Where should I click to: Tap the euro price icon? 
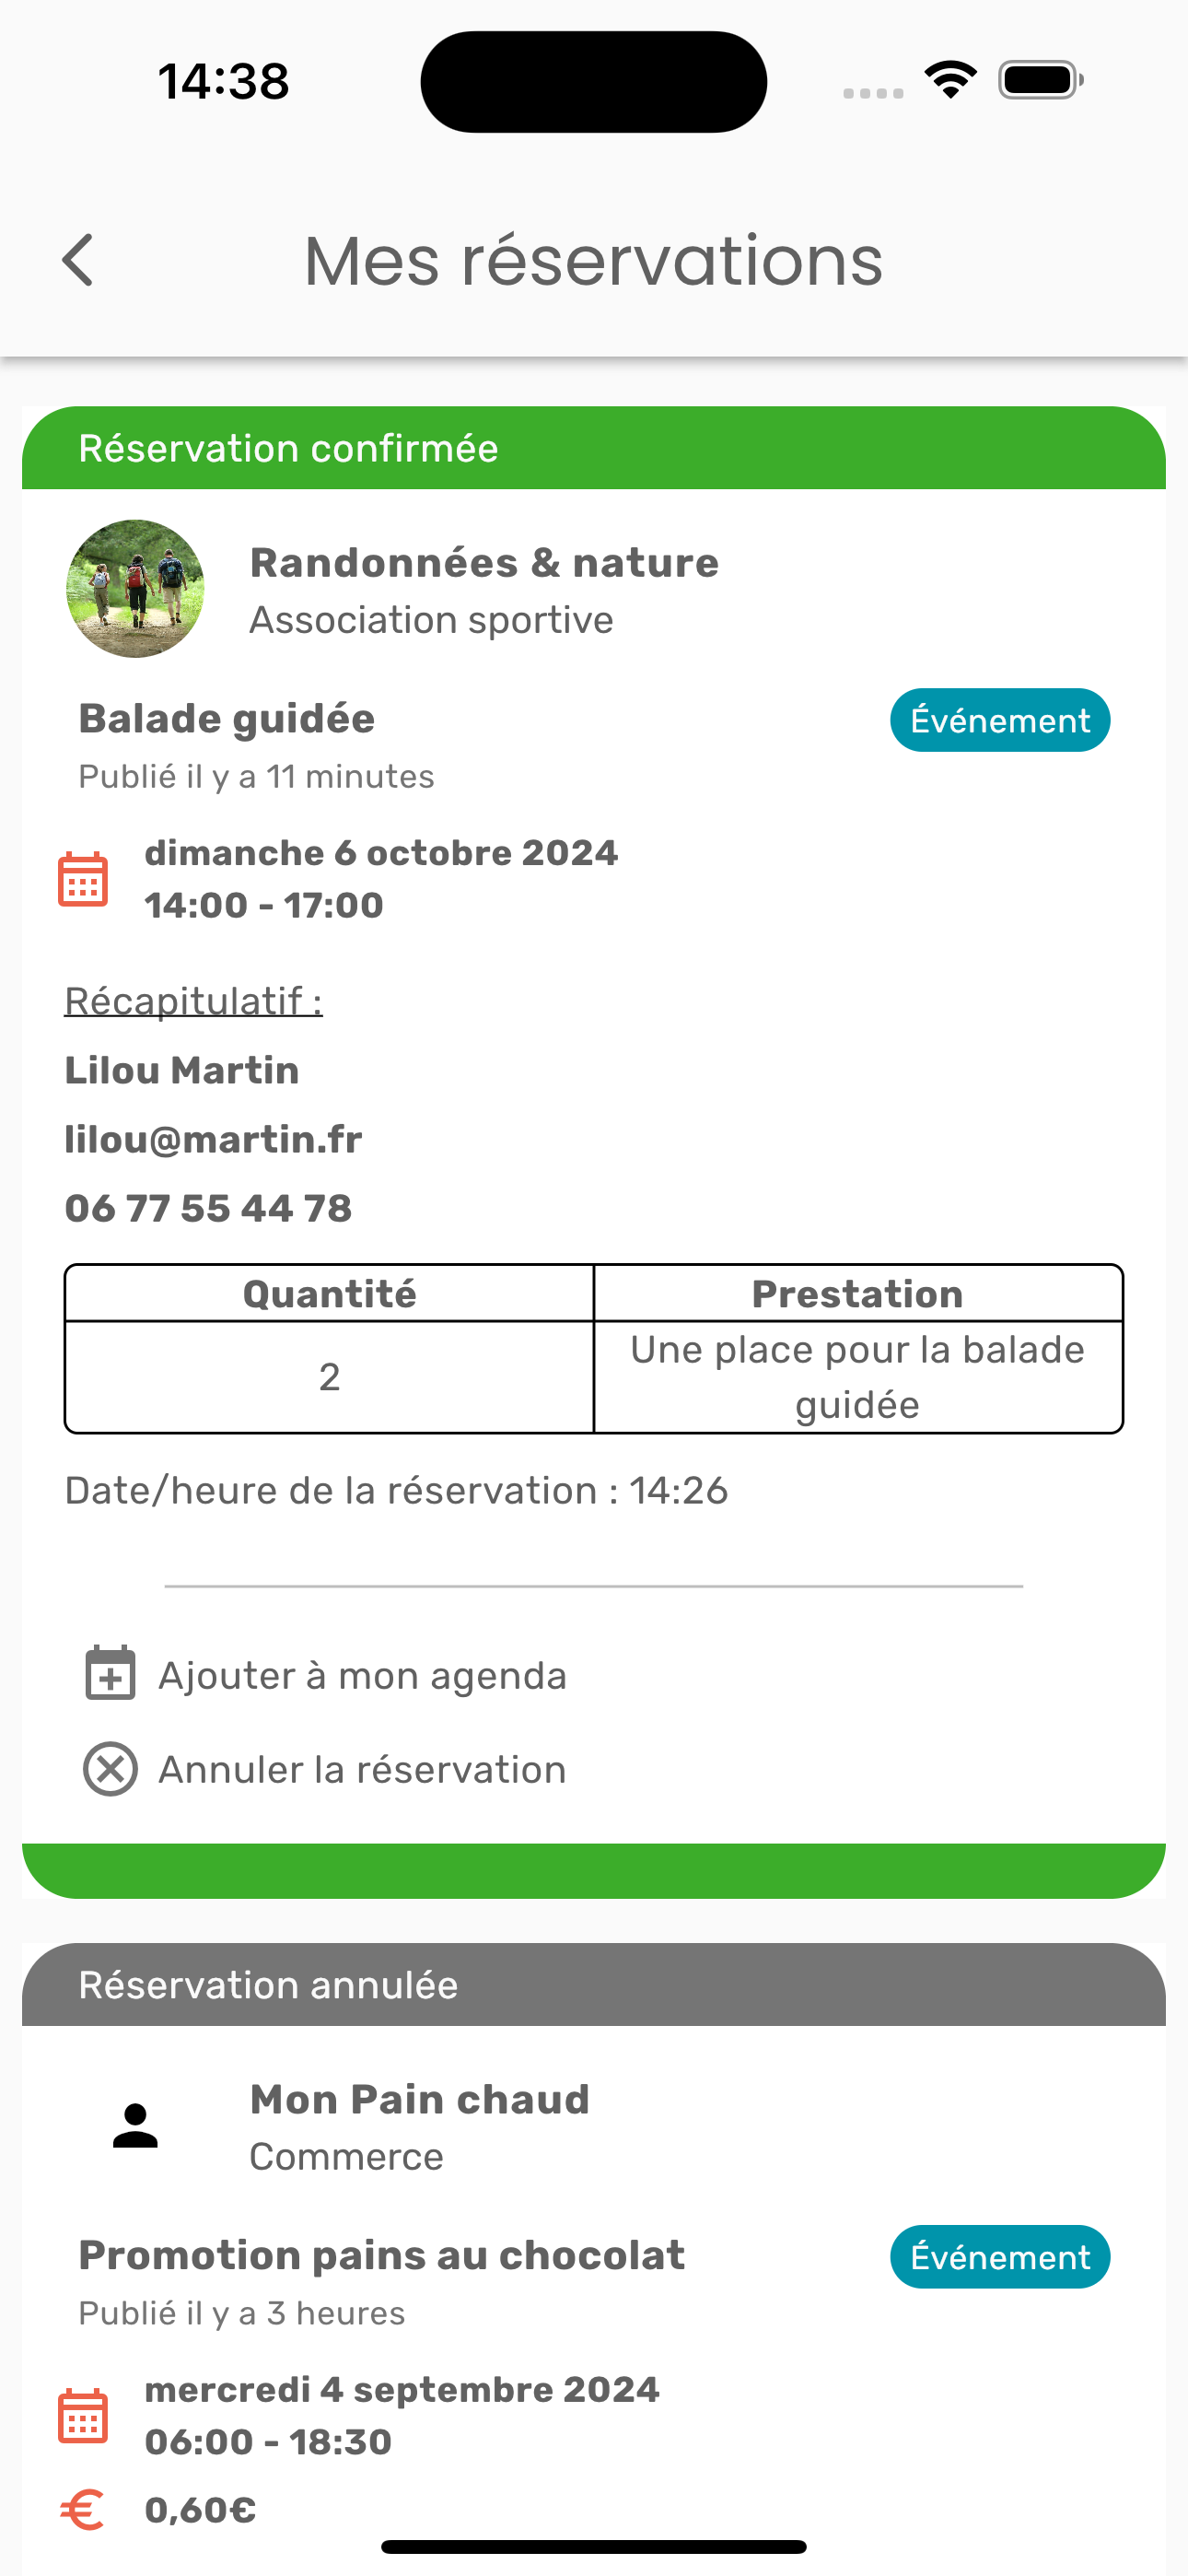pyautogui.click(x=83, y=2509)
